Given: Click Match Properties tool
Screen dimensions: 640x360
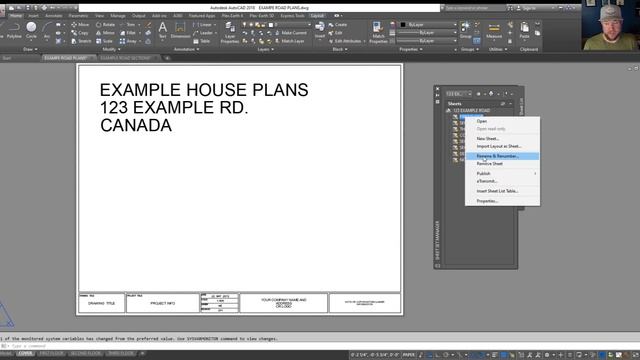Looking at the screenshot, I should coord(378,33).
